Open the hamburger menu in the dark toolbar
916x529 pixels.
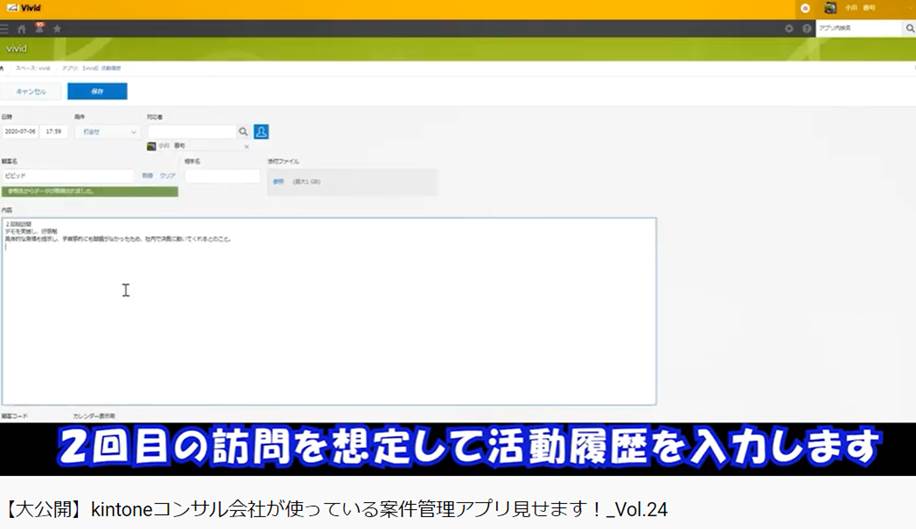click(x=4, y=29)
